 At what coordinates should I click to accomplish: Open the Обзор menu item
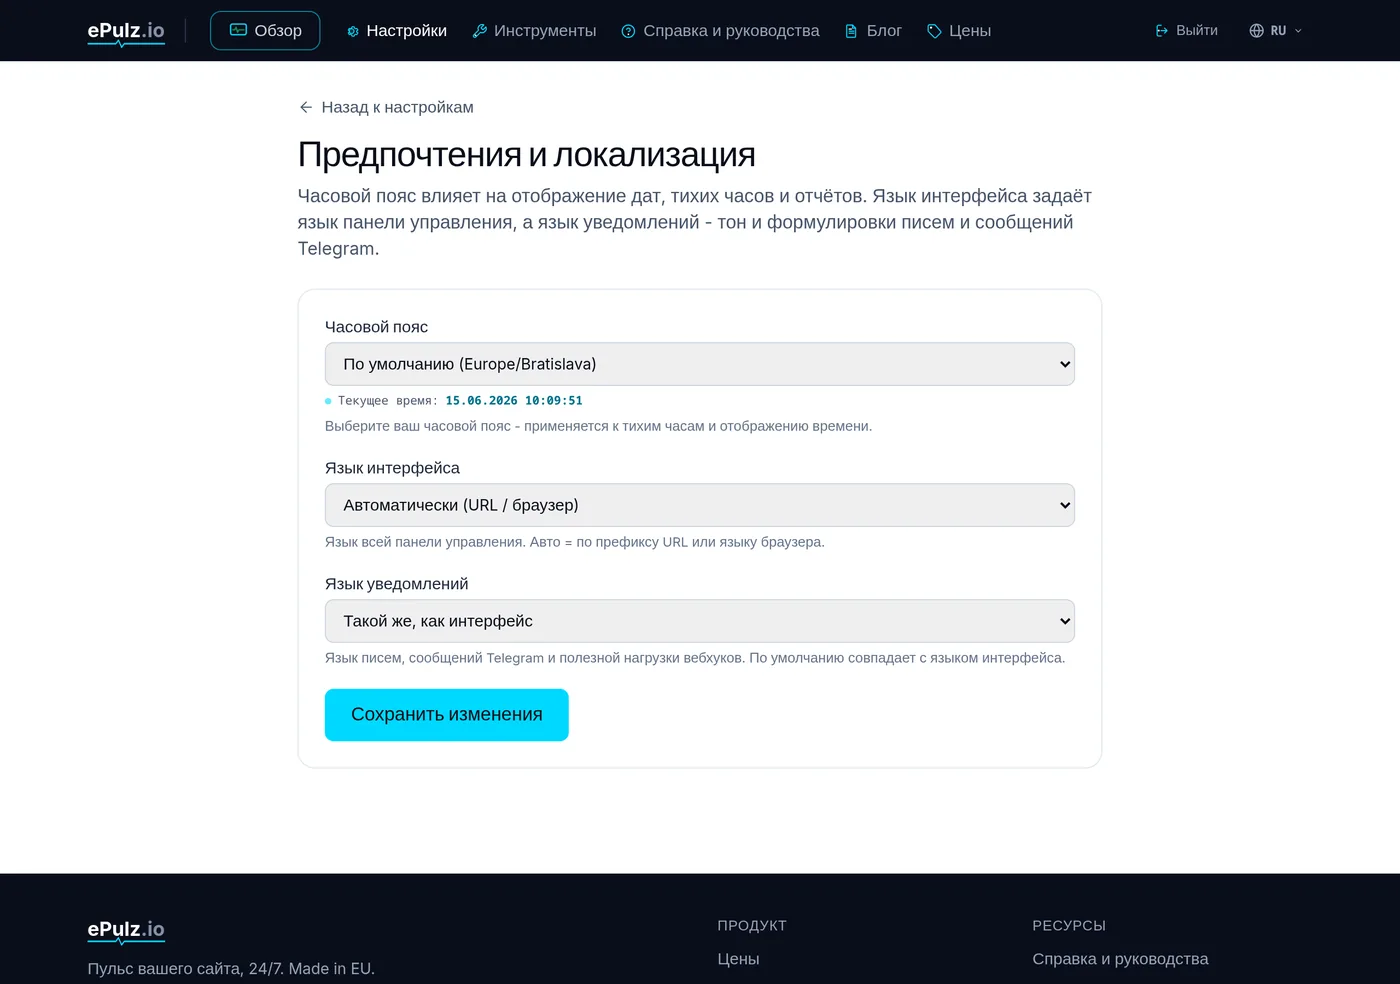pyautogui.click(x=265, y=31)
